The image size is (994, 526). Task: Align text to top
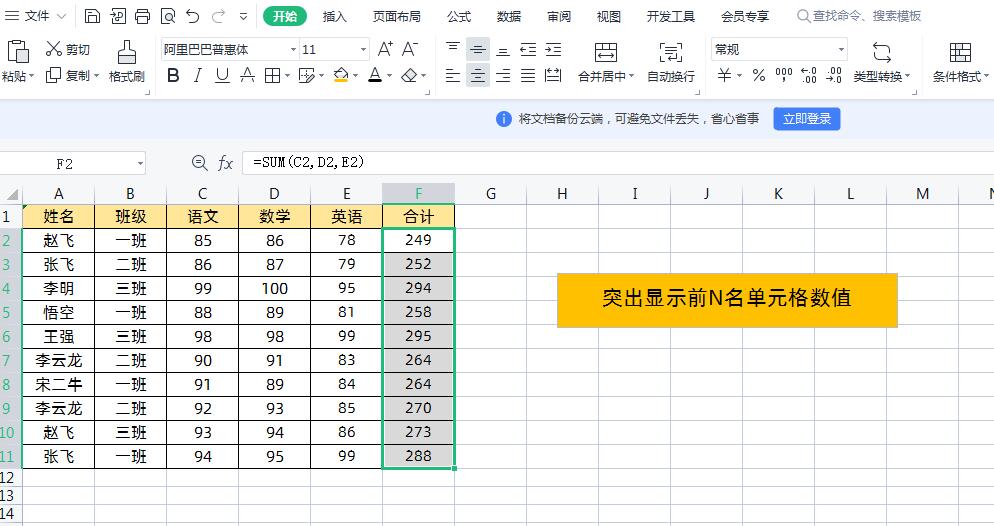[x=453, y=49]
